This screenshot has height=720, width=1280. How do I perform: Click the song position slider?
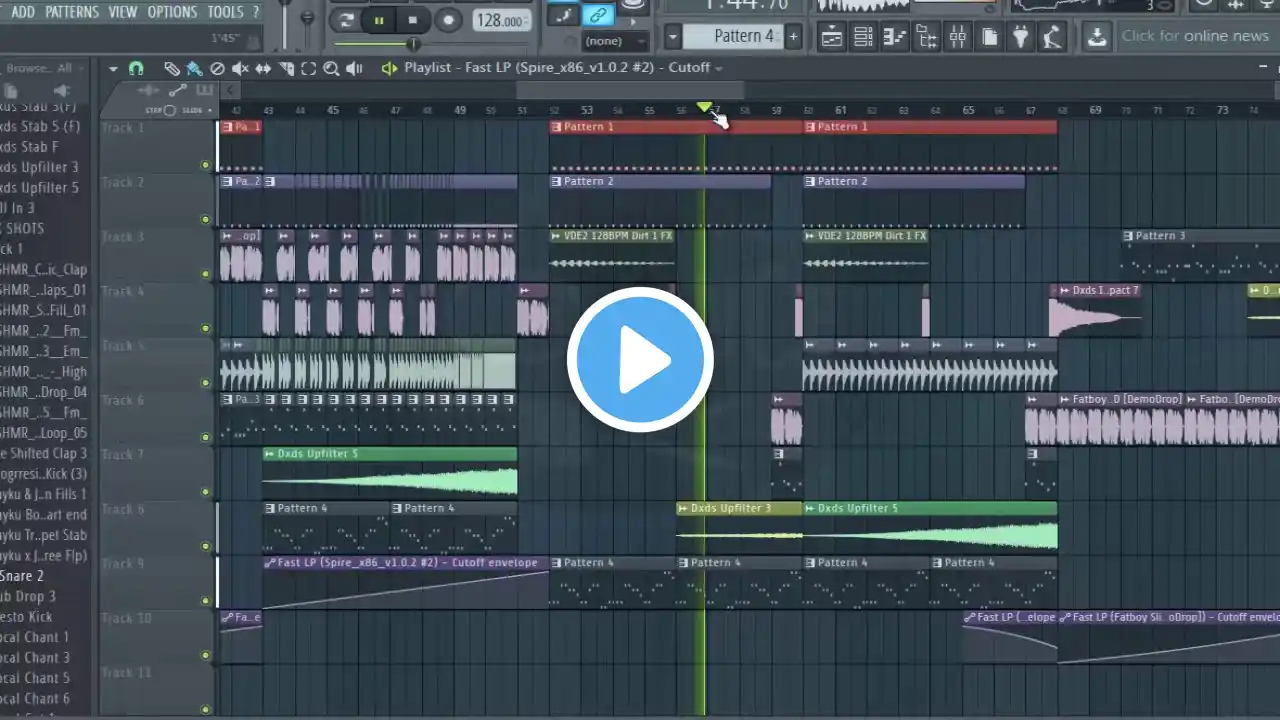point(377,45)
